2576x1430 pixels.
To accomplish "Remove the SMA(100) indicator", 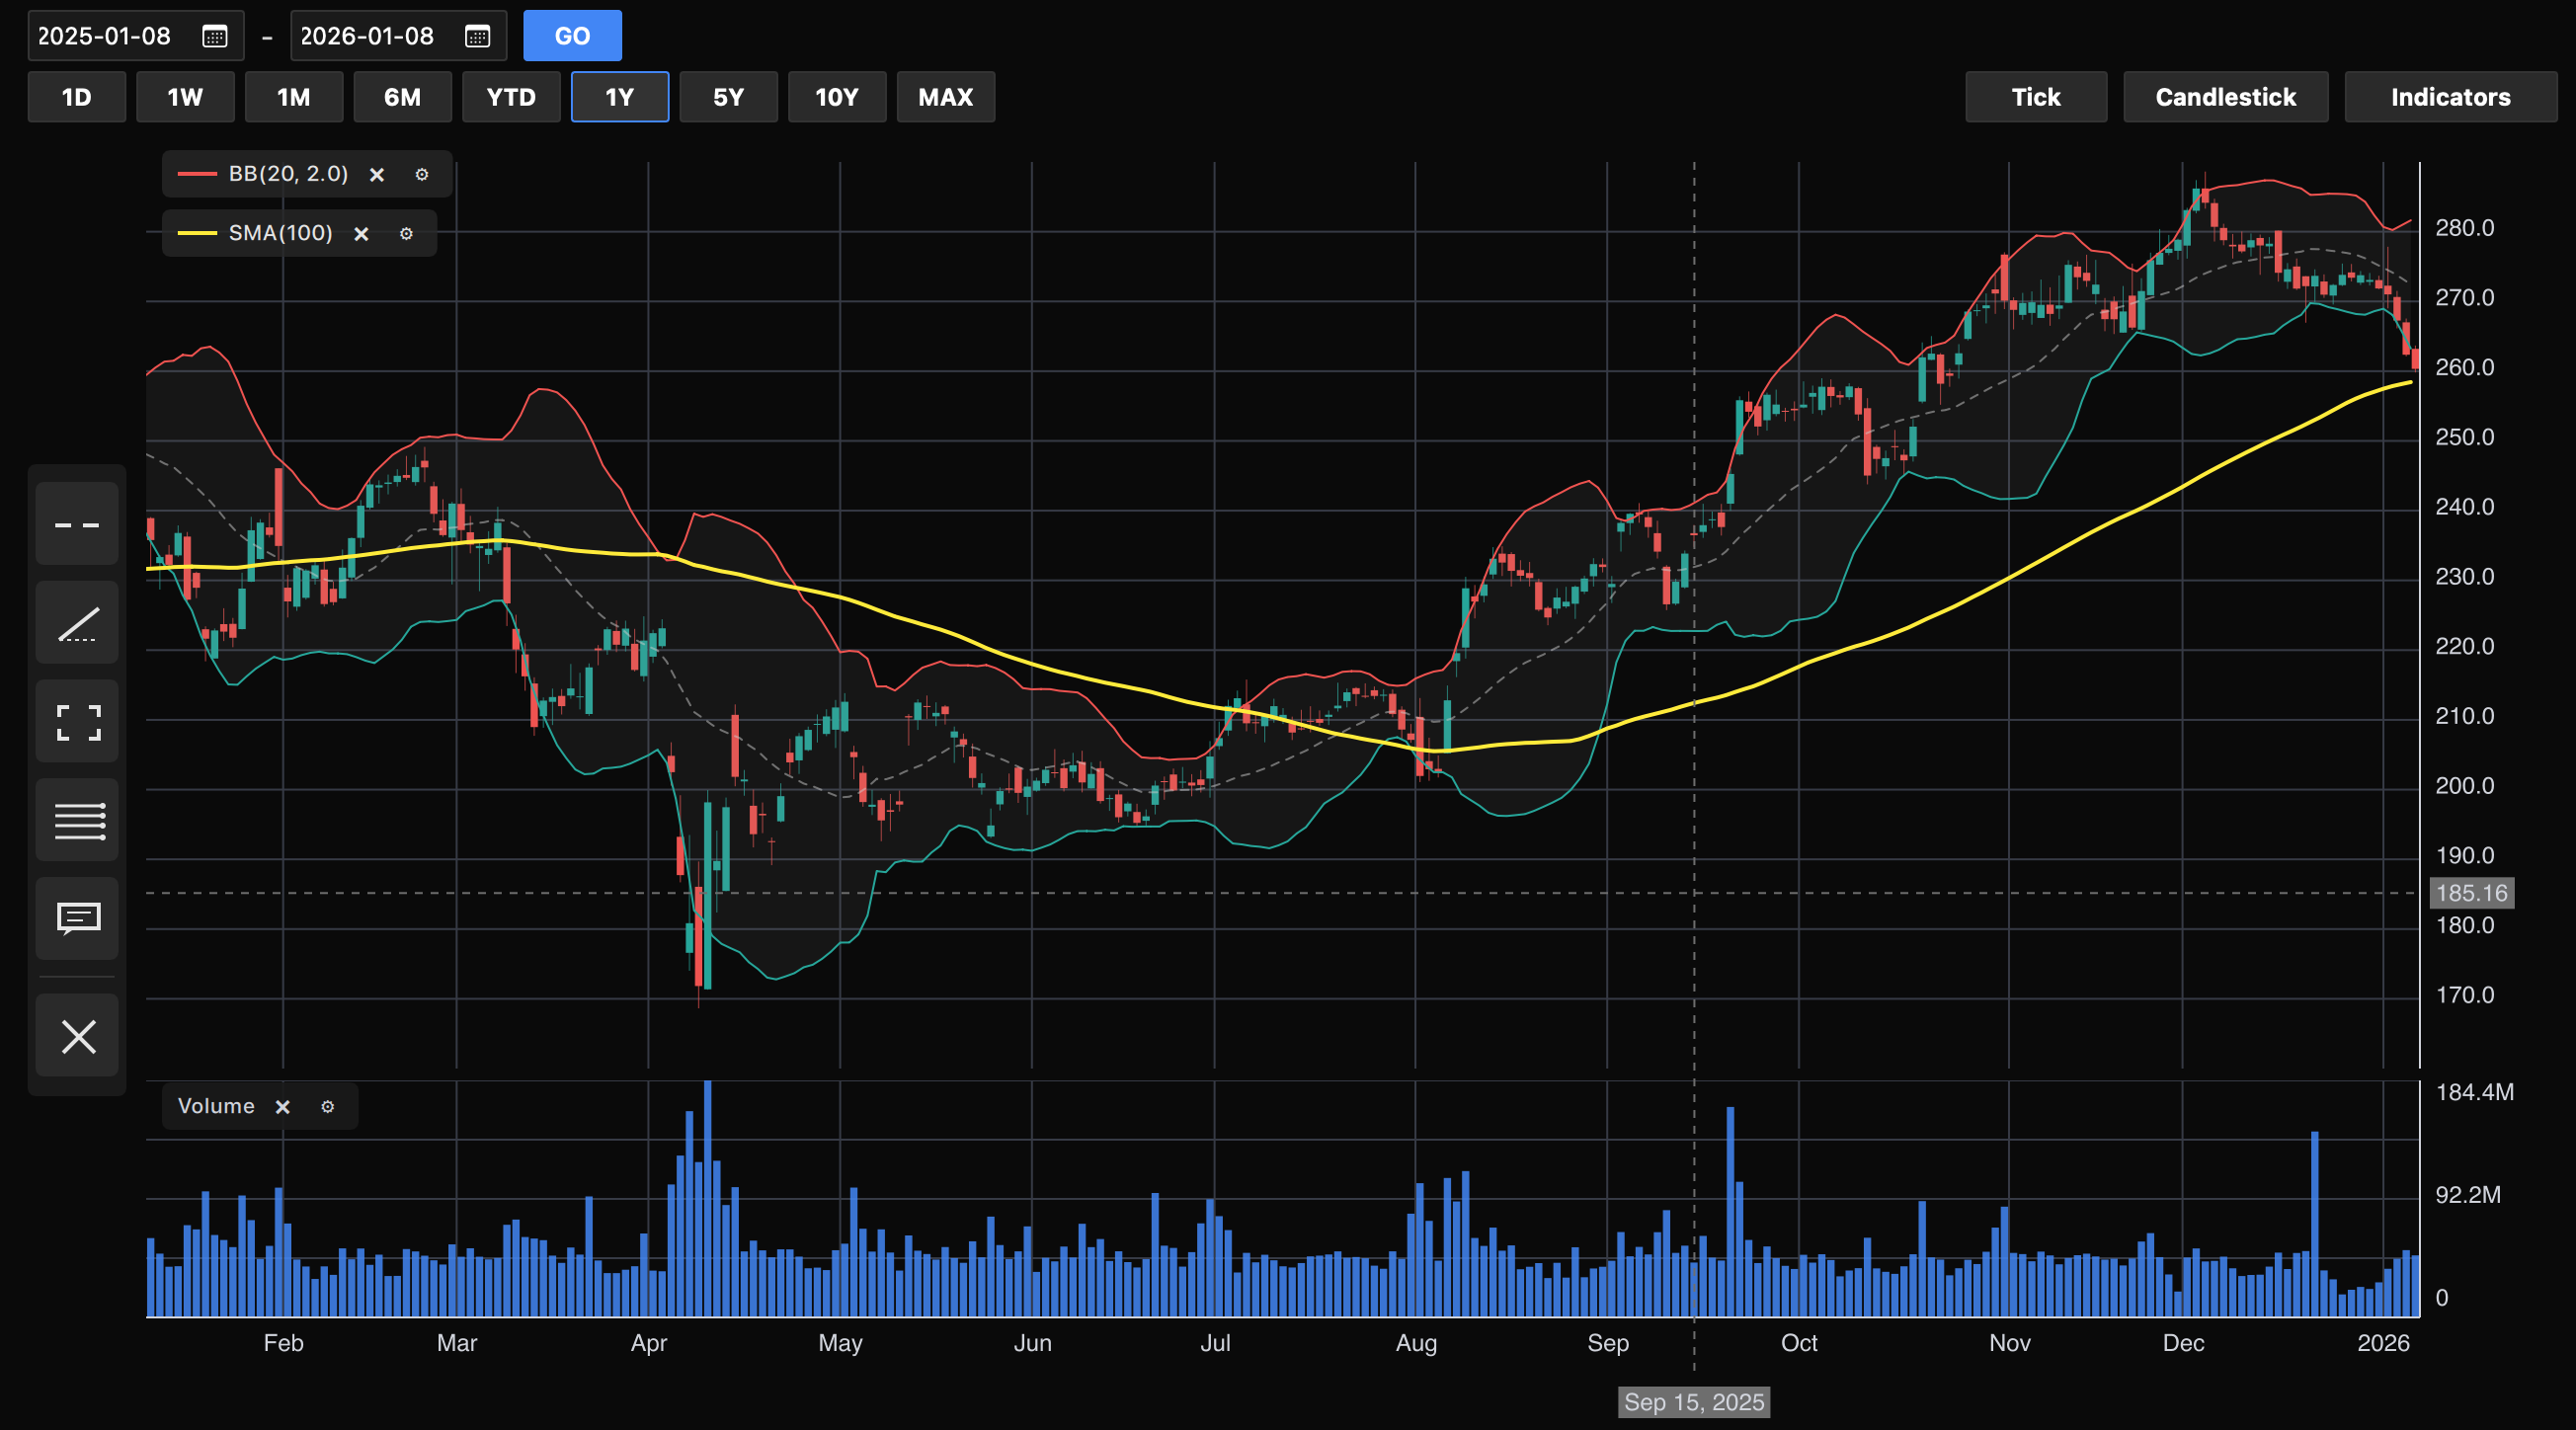I will (362, 234).
